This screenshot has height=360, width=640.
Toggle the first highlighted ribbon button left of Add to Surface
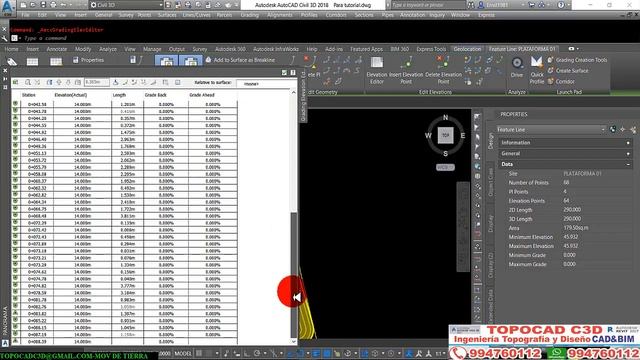pyautogui.click(x=166, y=61)
